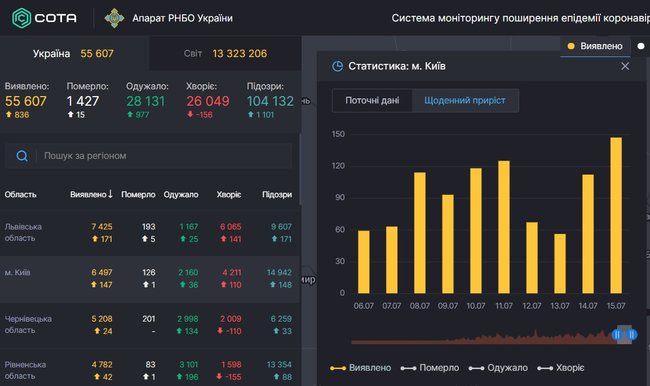Click the Померло total value 1 427
The image size is (650, 386).
tap(83, 101)
